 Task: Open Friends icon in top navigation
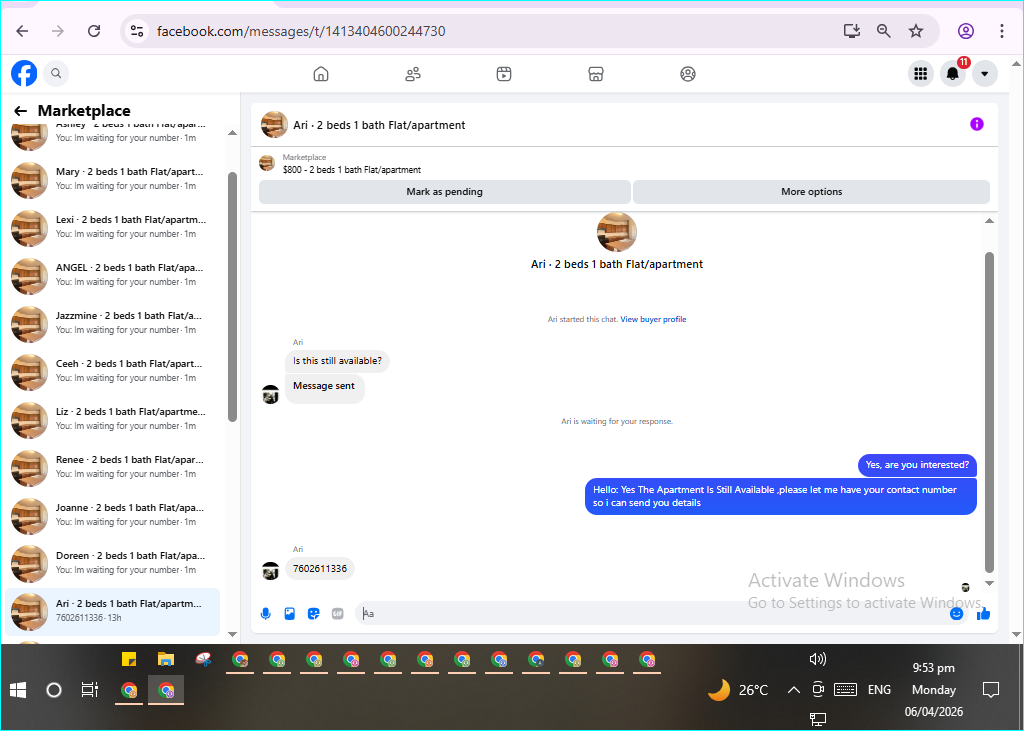413,74
